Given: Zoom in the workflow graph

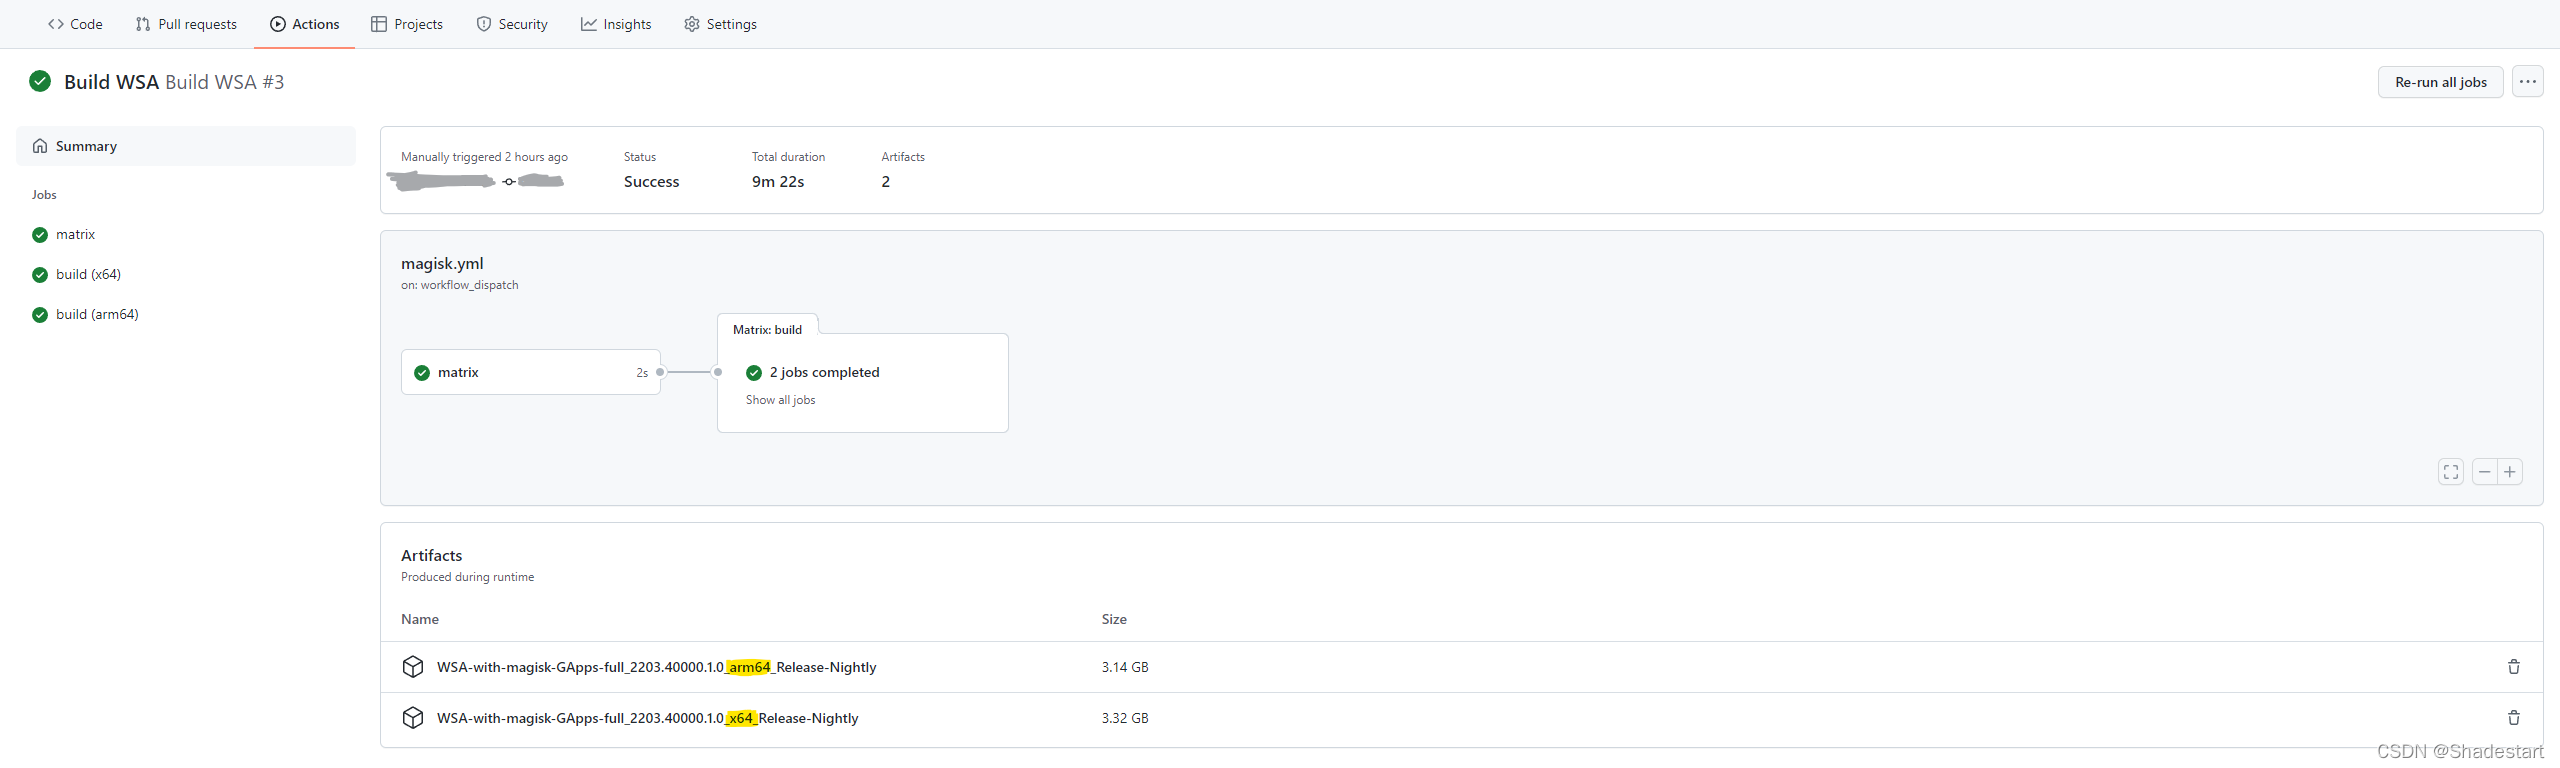Looking at the screenshot, I should tap(2510, 472).
